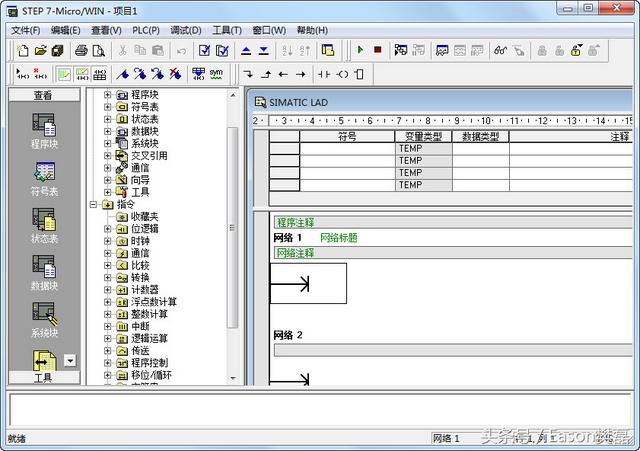640x451 pixels.
Task: Click the sidebar scroll down arrow button
Action: (x=70, y=361)
